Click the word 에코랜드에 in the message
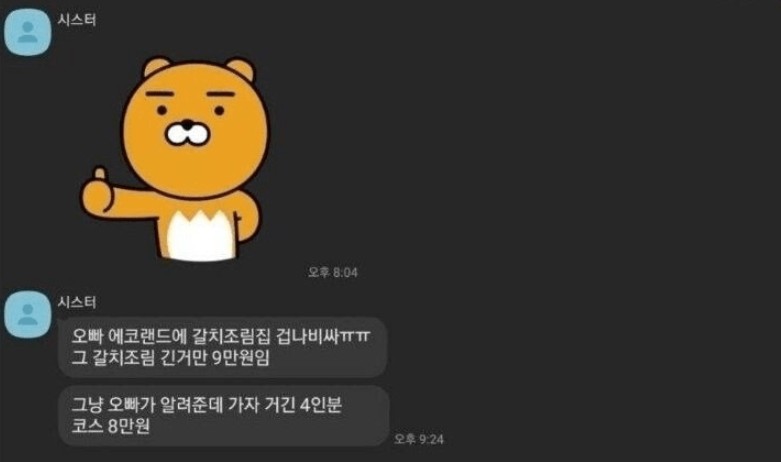This screenshot has height=462, width=781. [x=147, y=337]
